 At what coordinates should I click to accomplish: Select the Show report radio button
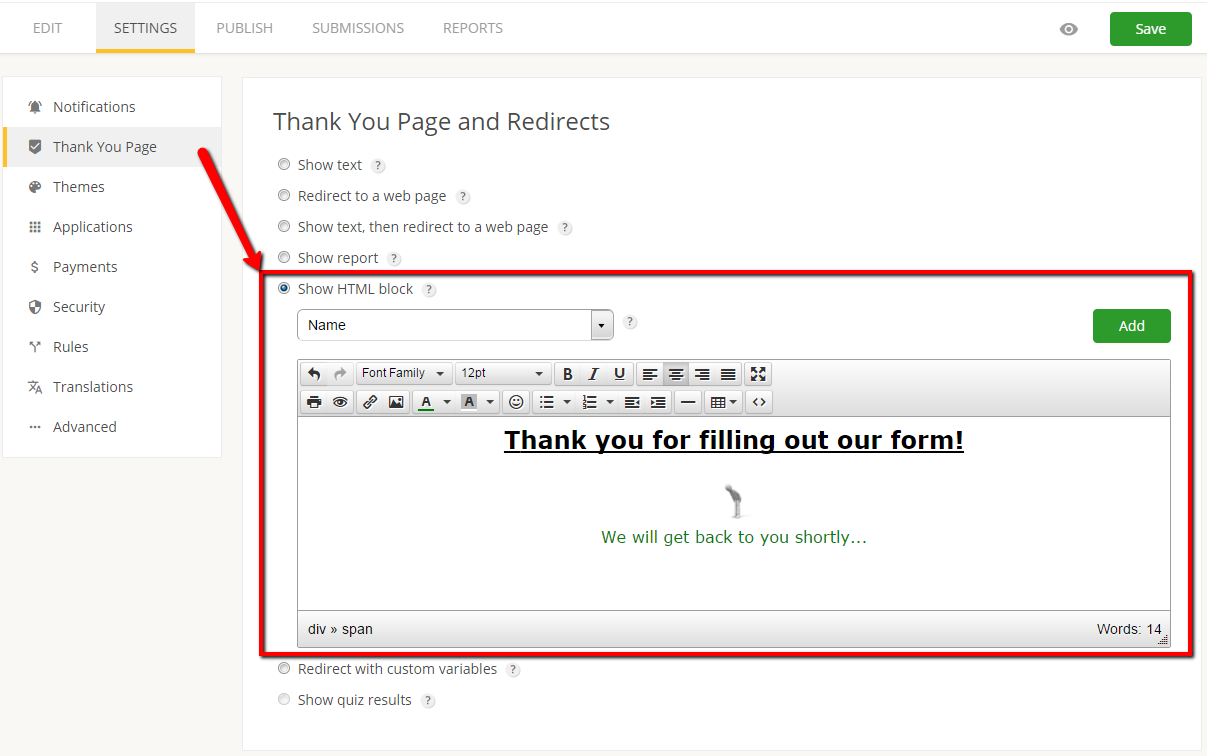pyautogui.click(x=284, y=257)
